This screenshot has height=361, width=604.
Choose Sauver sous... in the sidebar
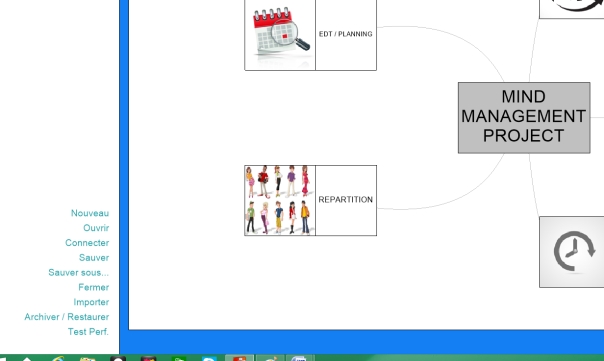pos(79,272)
